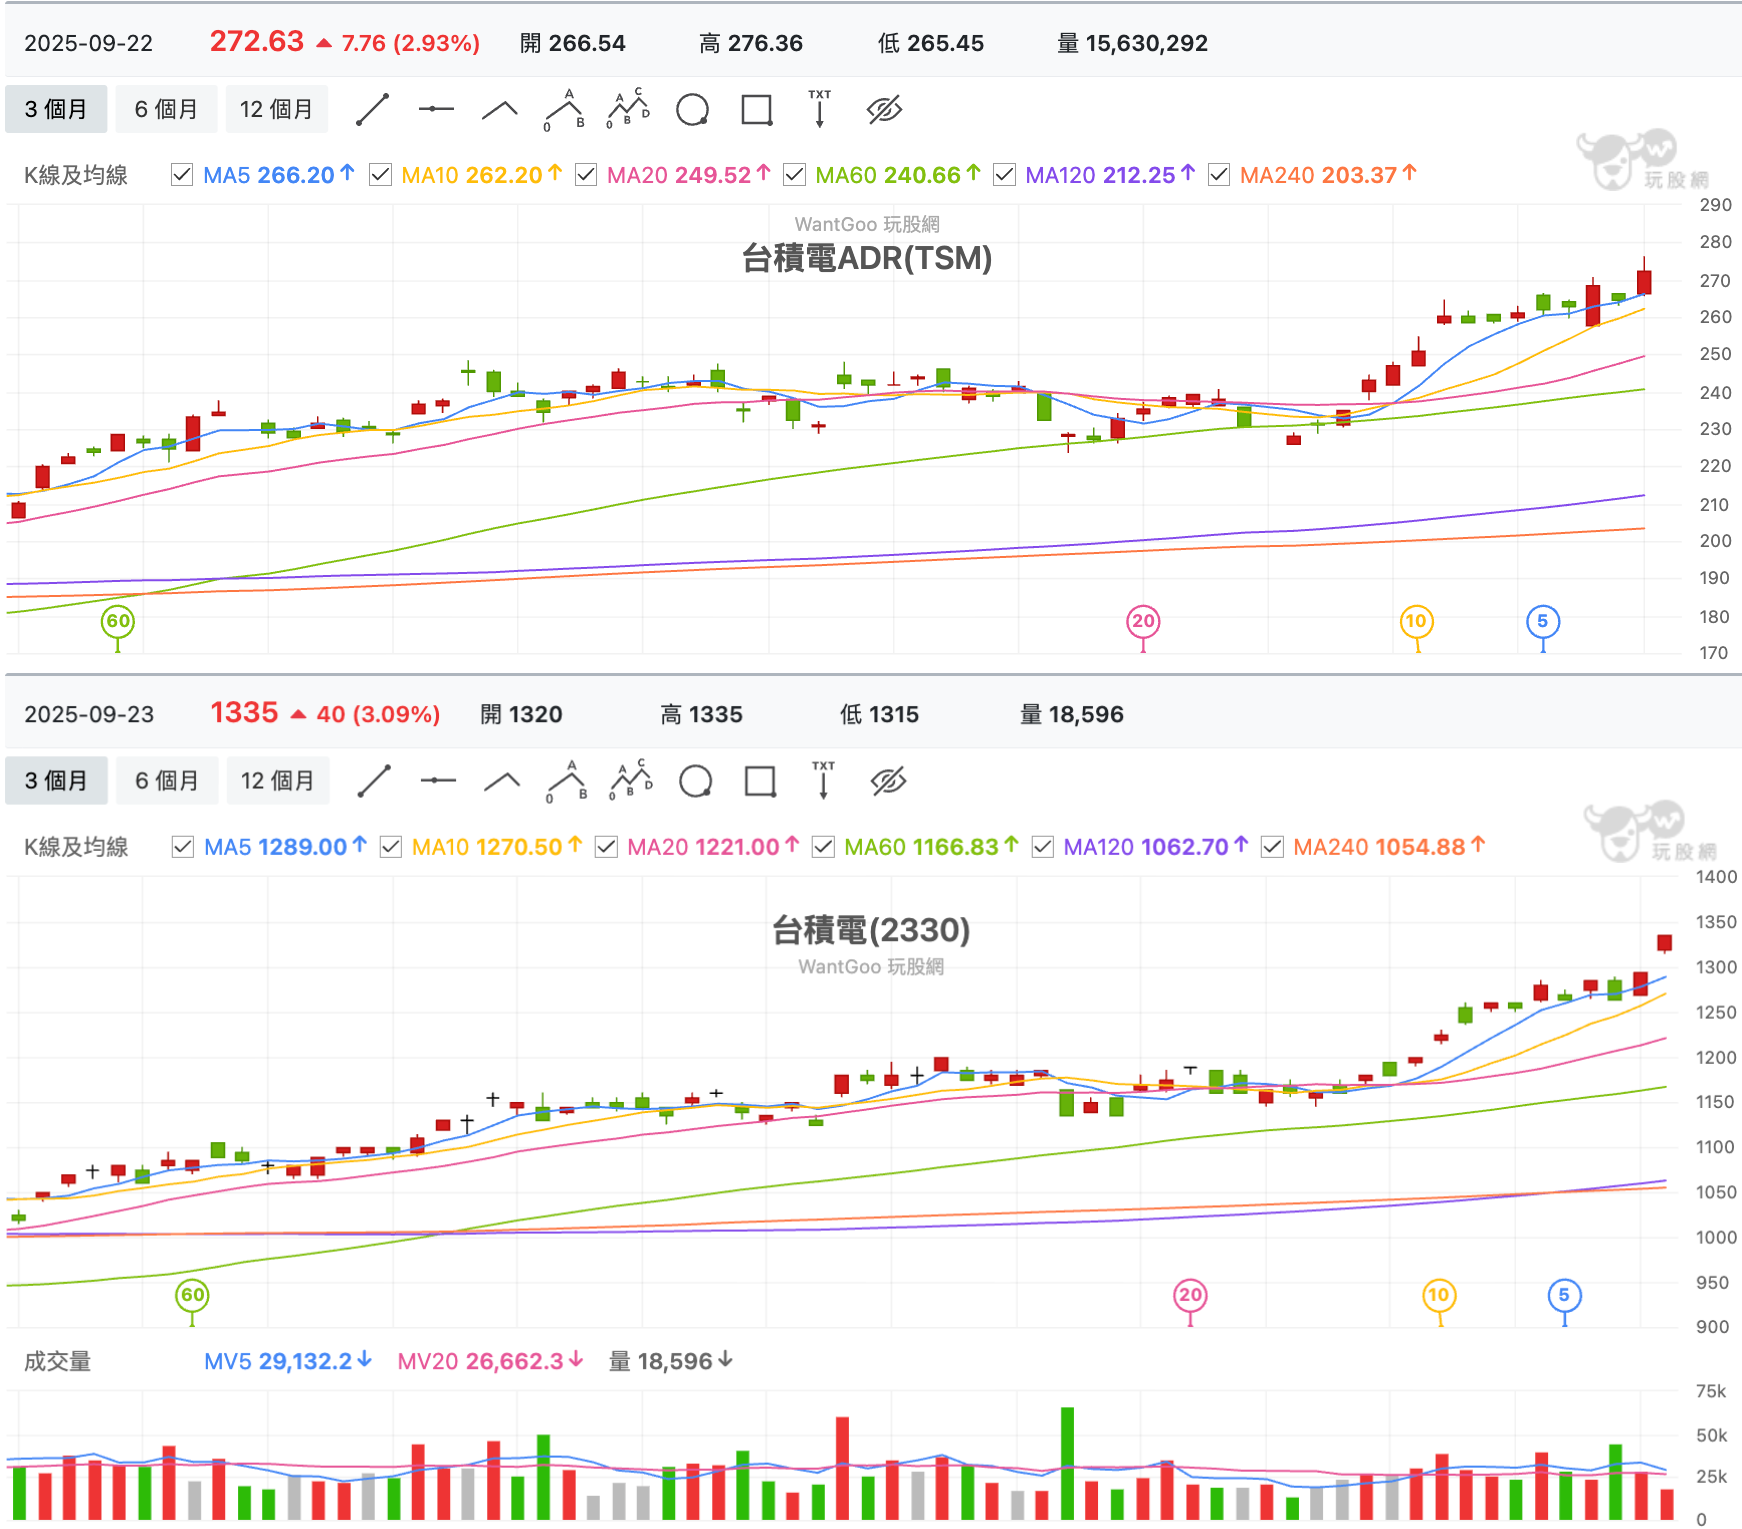
Task: Uncheck the MA5 moving average checkbox
Action: (182, 175)
